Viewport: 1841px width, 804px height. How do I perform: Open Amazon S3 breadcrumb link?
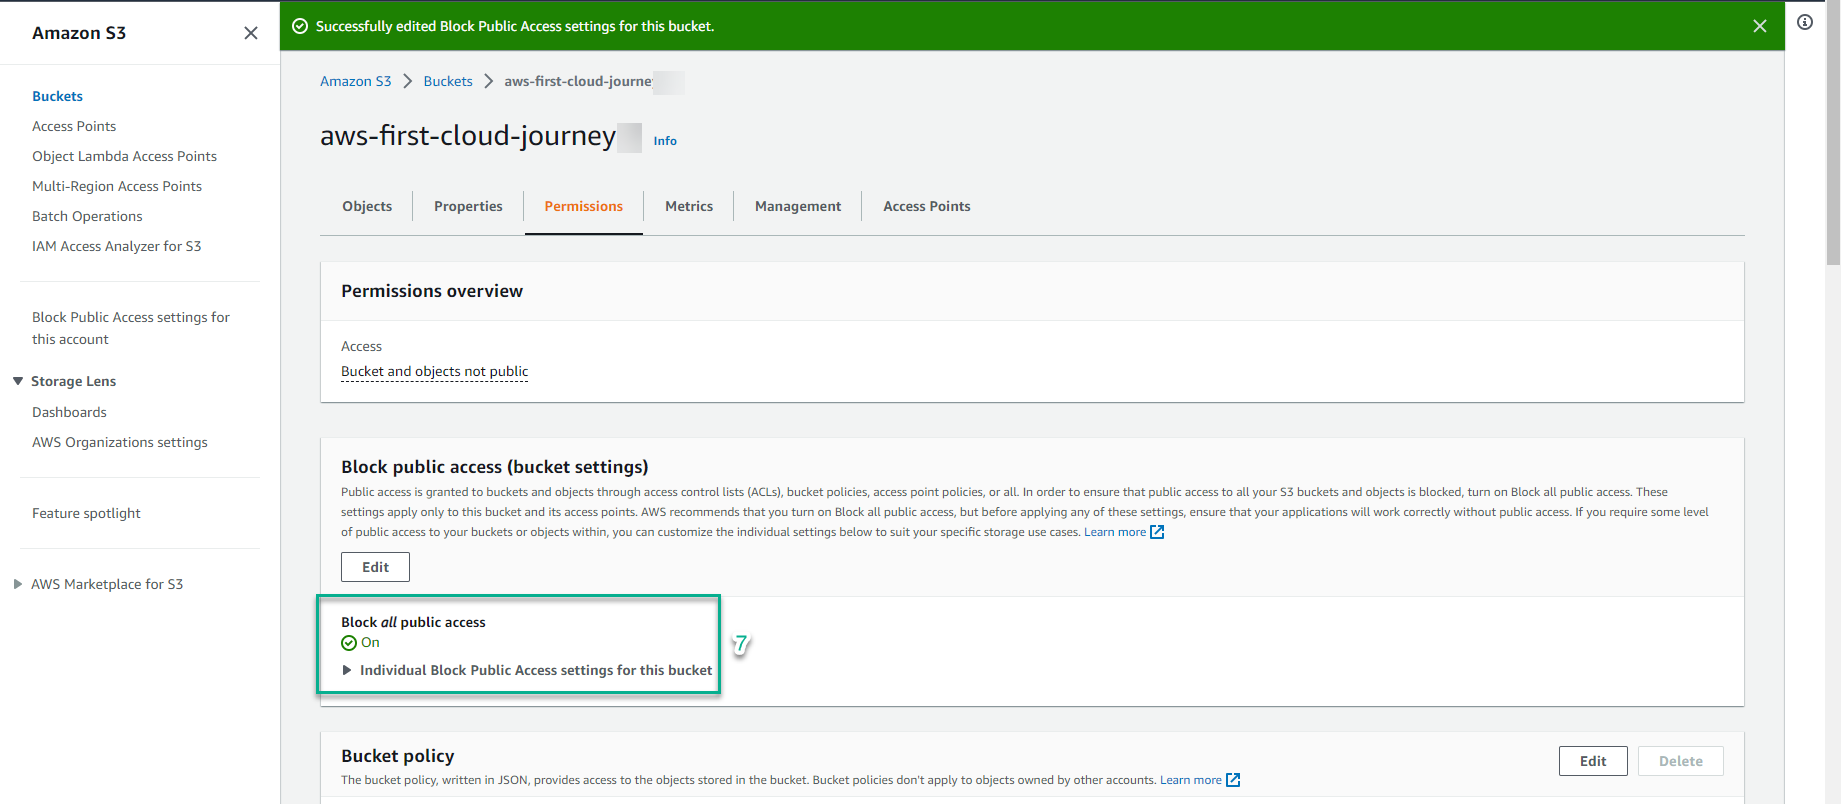coord(356,81)
